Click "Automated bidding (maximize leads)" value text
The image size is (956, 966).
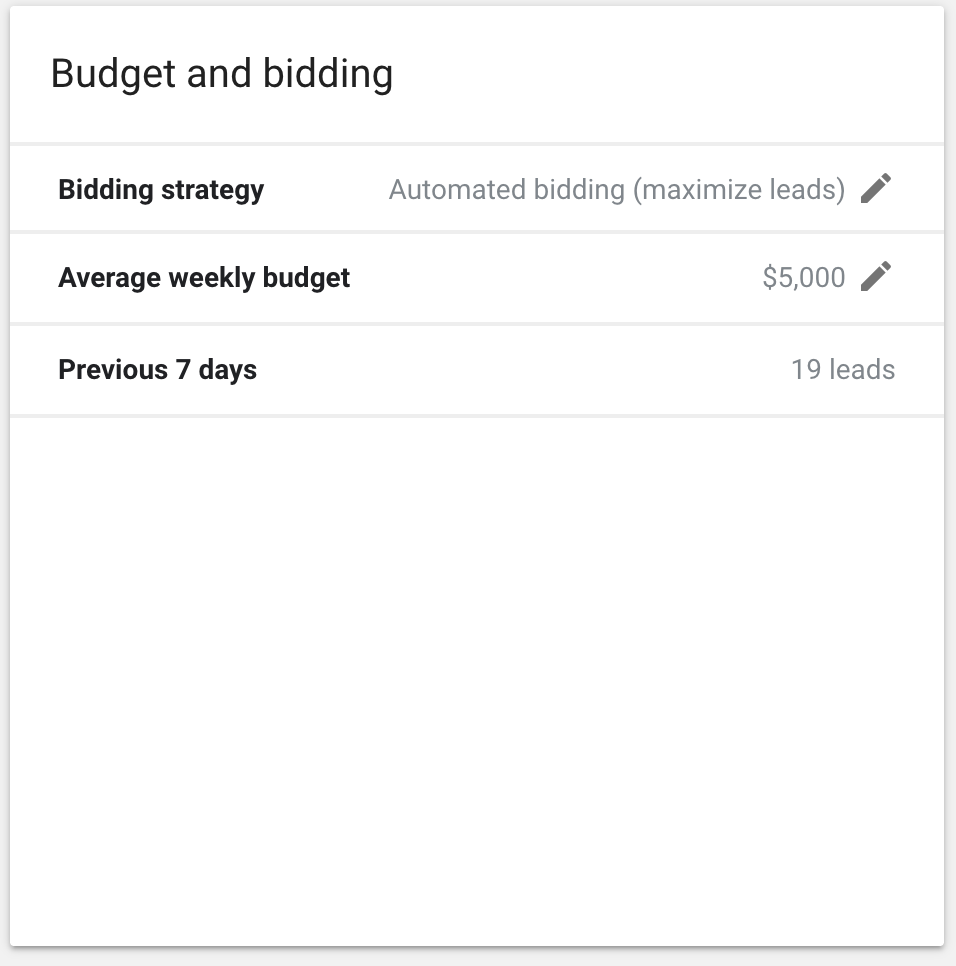[x=616, y=190]
